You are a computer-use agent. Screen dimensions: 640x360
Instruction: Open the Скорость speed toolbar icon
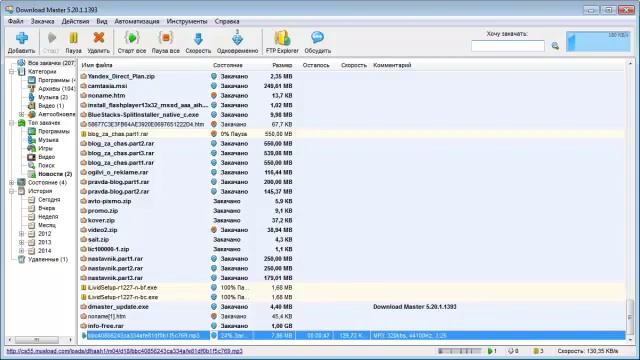[x=198, y=38]
